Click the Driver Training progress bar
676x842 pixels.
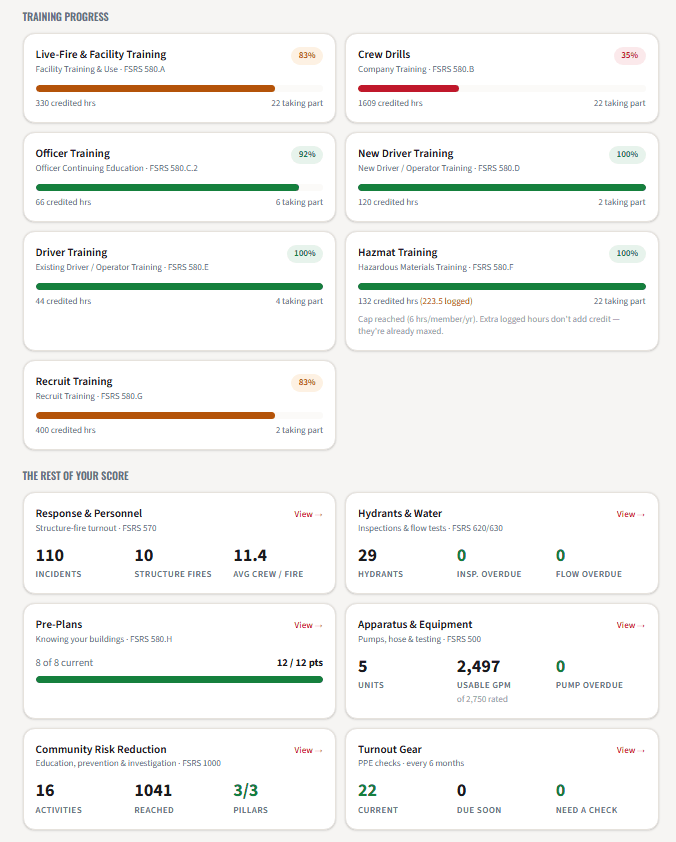pos(179,287)
